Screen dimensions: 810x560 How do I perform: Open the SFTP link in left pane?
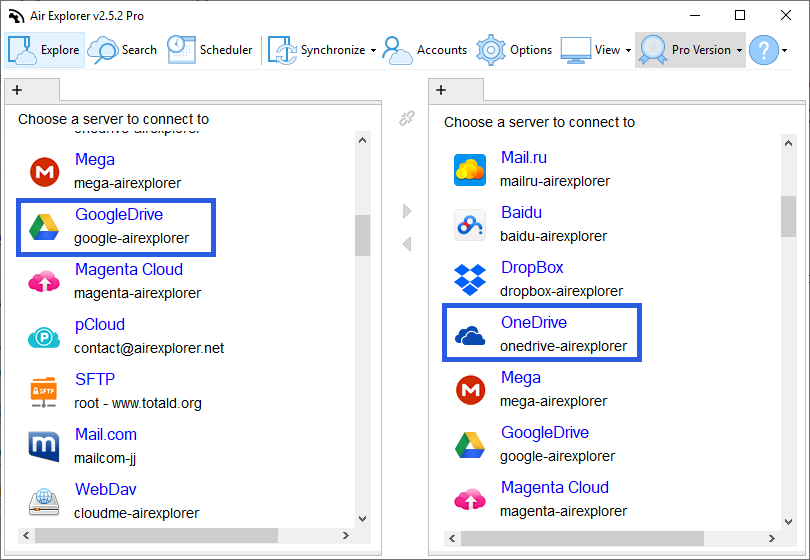tap(95, 379)
